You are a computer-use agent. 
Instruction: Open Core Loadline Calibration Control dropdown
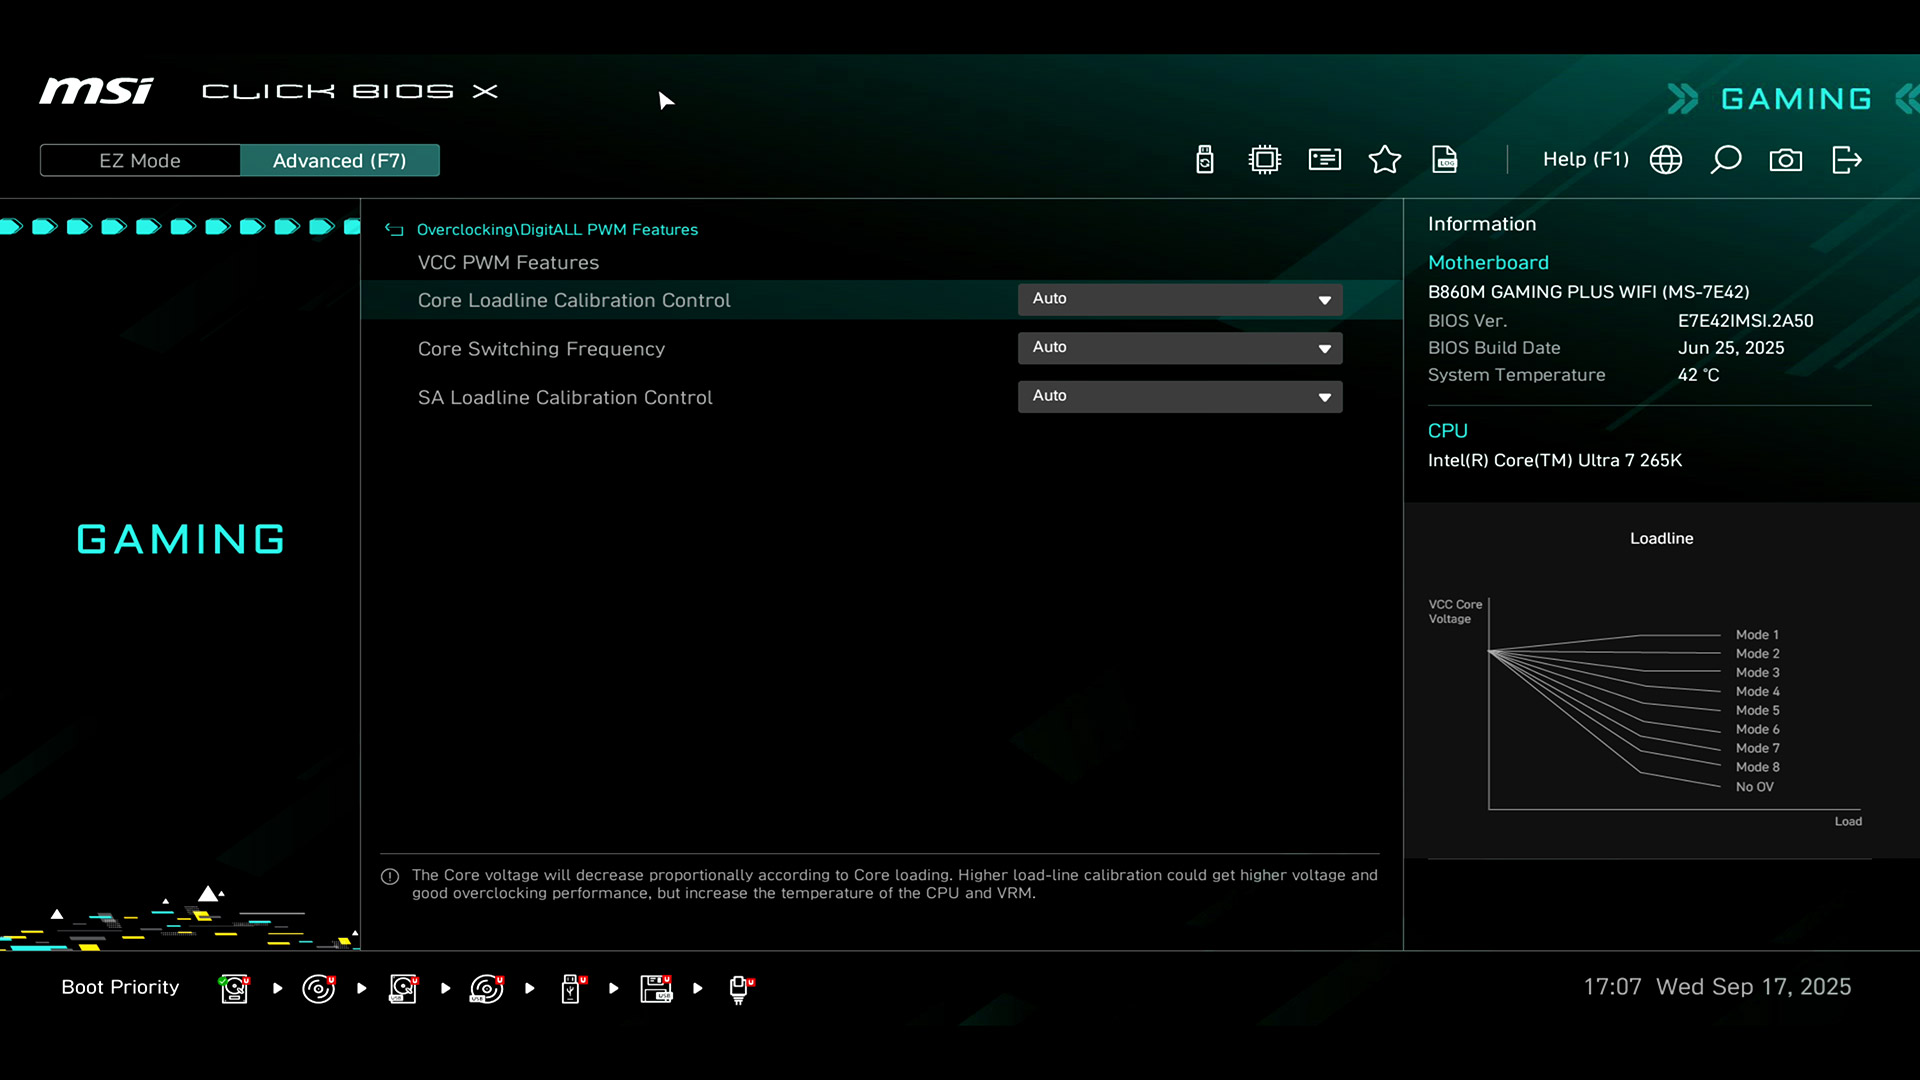click(x=1180, y=299)
